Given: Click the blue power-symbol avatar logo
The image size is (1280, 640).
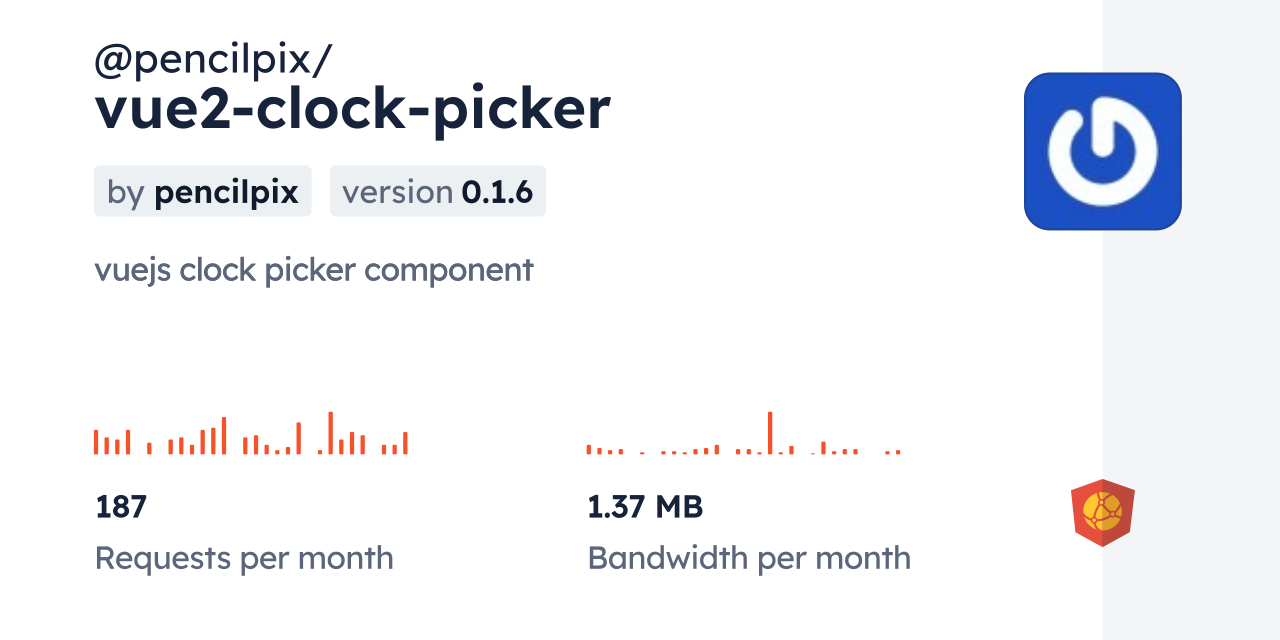Looking at the screenshot, I should point(1102,151).
